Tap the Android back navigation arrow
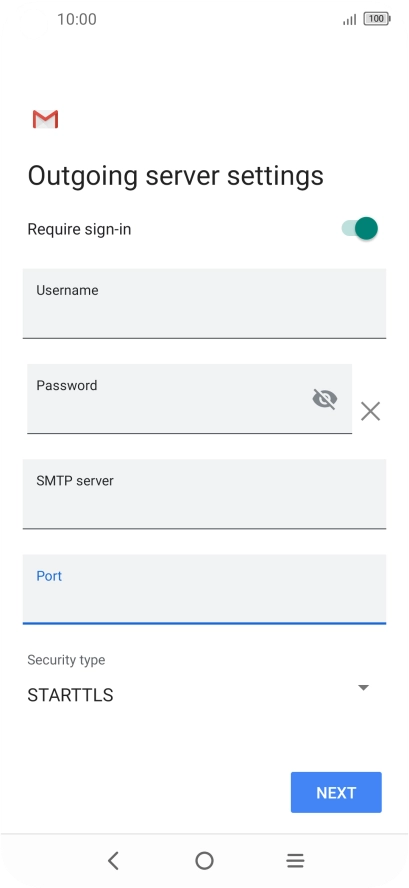The image size is (409, 888). click(113, 861)
